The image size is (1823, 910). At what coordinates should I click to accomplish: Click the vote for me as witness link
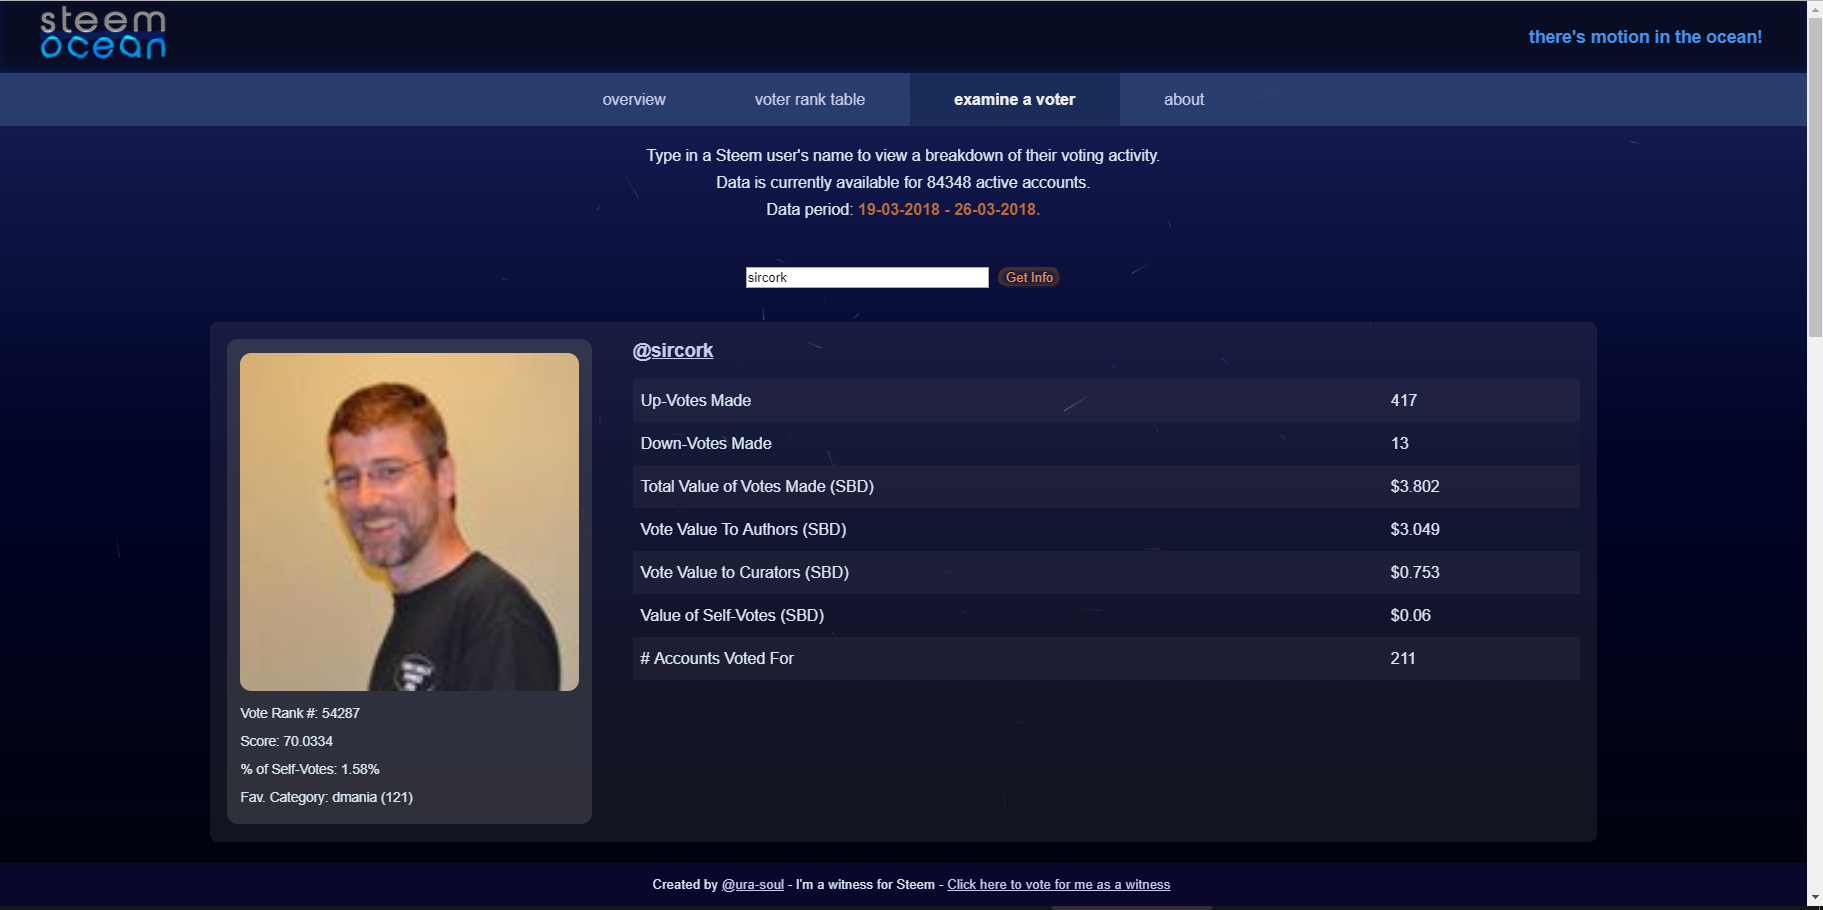[x=1058, y=884]
